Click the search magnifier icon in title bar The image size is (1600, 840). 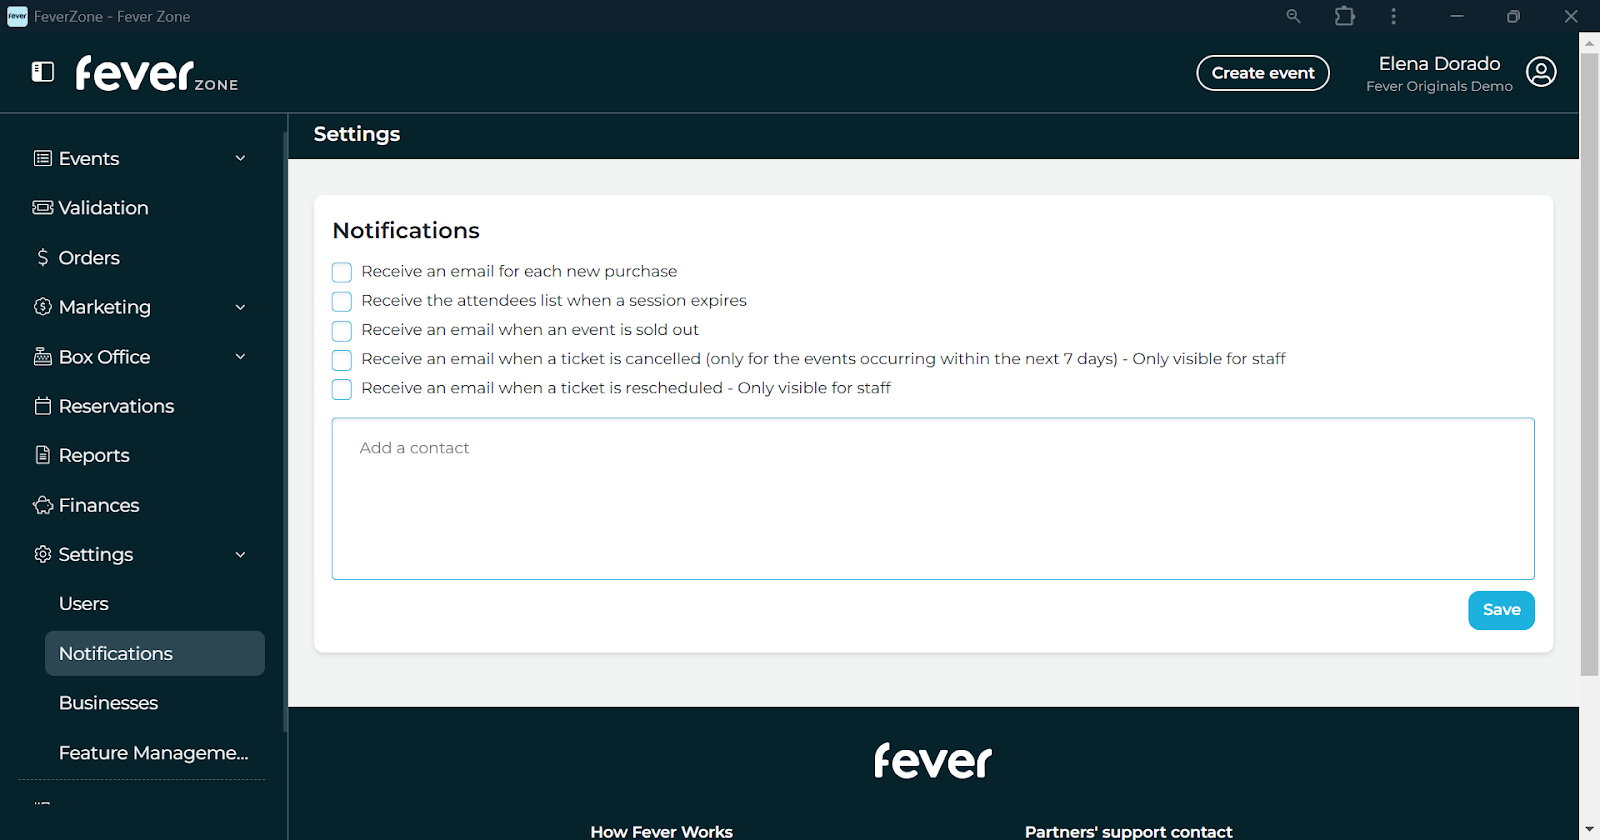(1293, 16)
